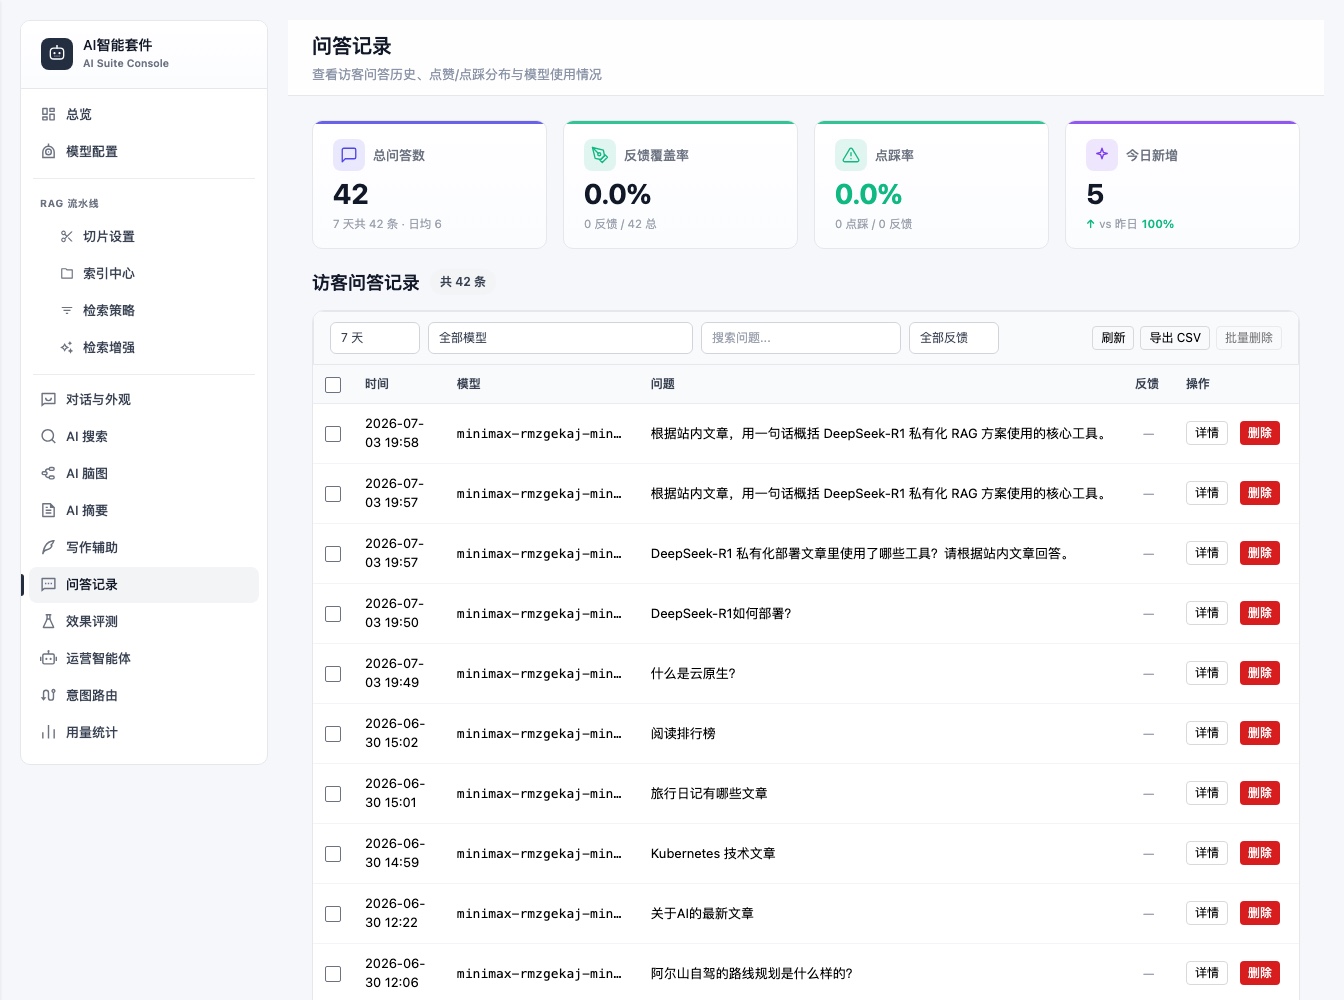
Task: Open the 效果评测 menu item
Action: coord(144,621)
